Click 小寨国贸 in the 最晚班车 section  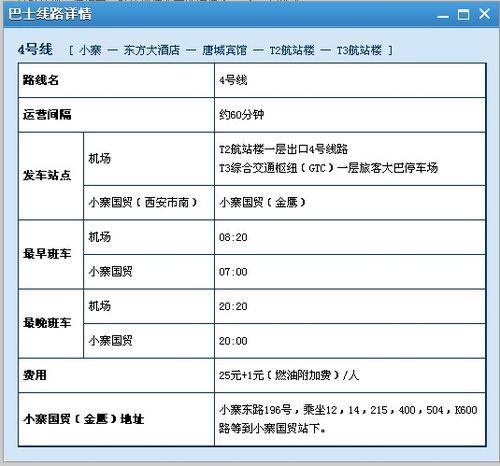point(110,341)
